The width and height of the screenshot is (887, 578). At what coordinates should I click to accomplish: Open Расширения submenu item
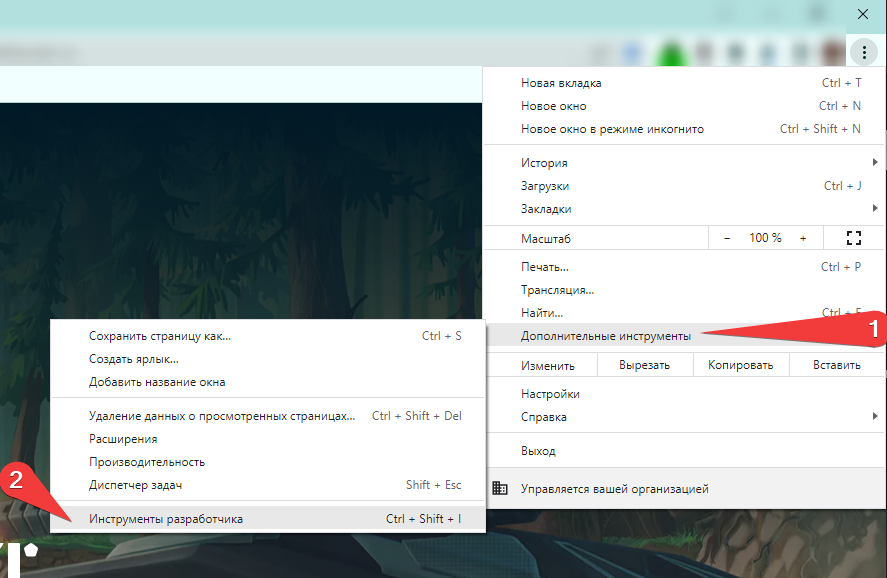click(x=268, y=439)
